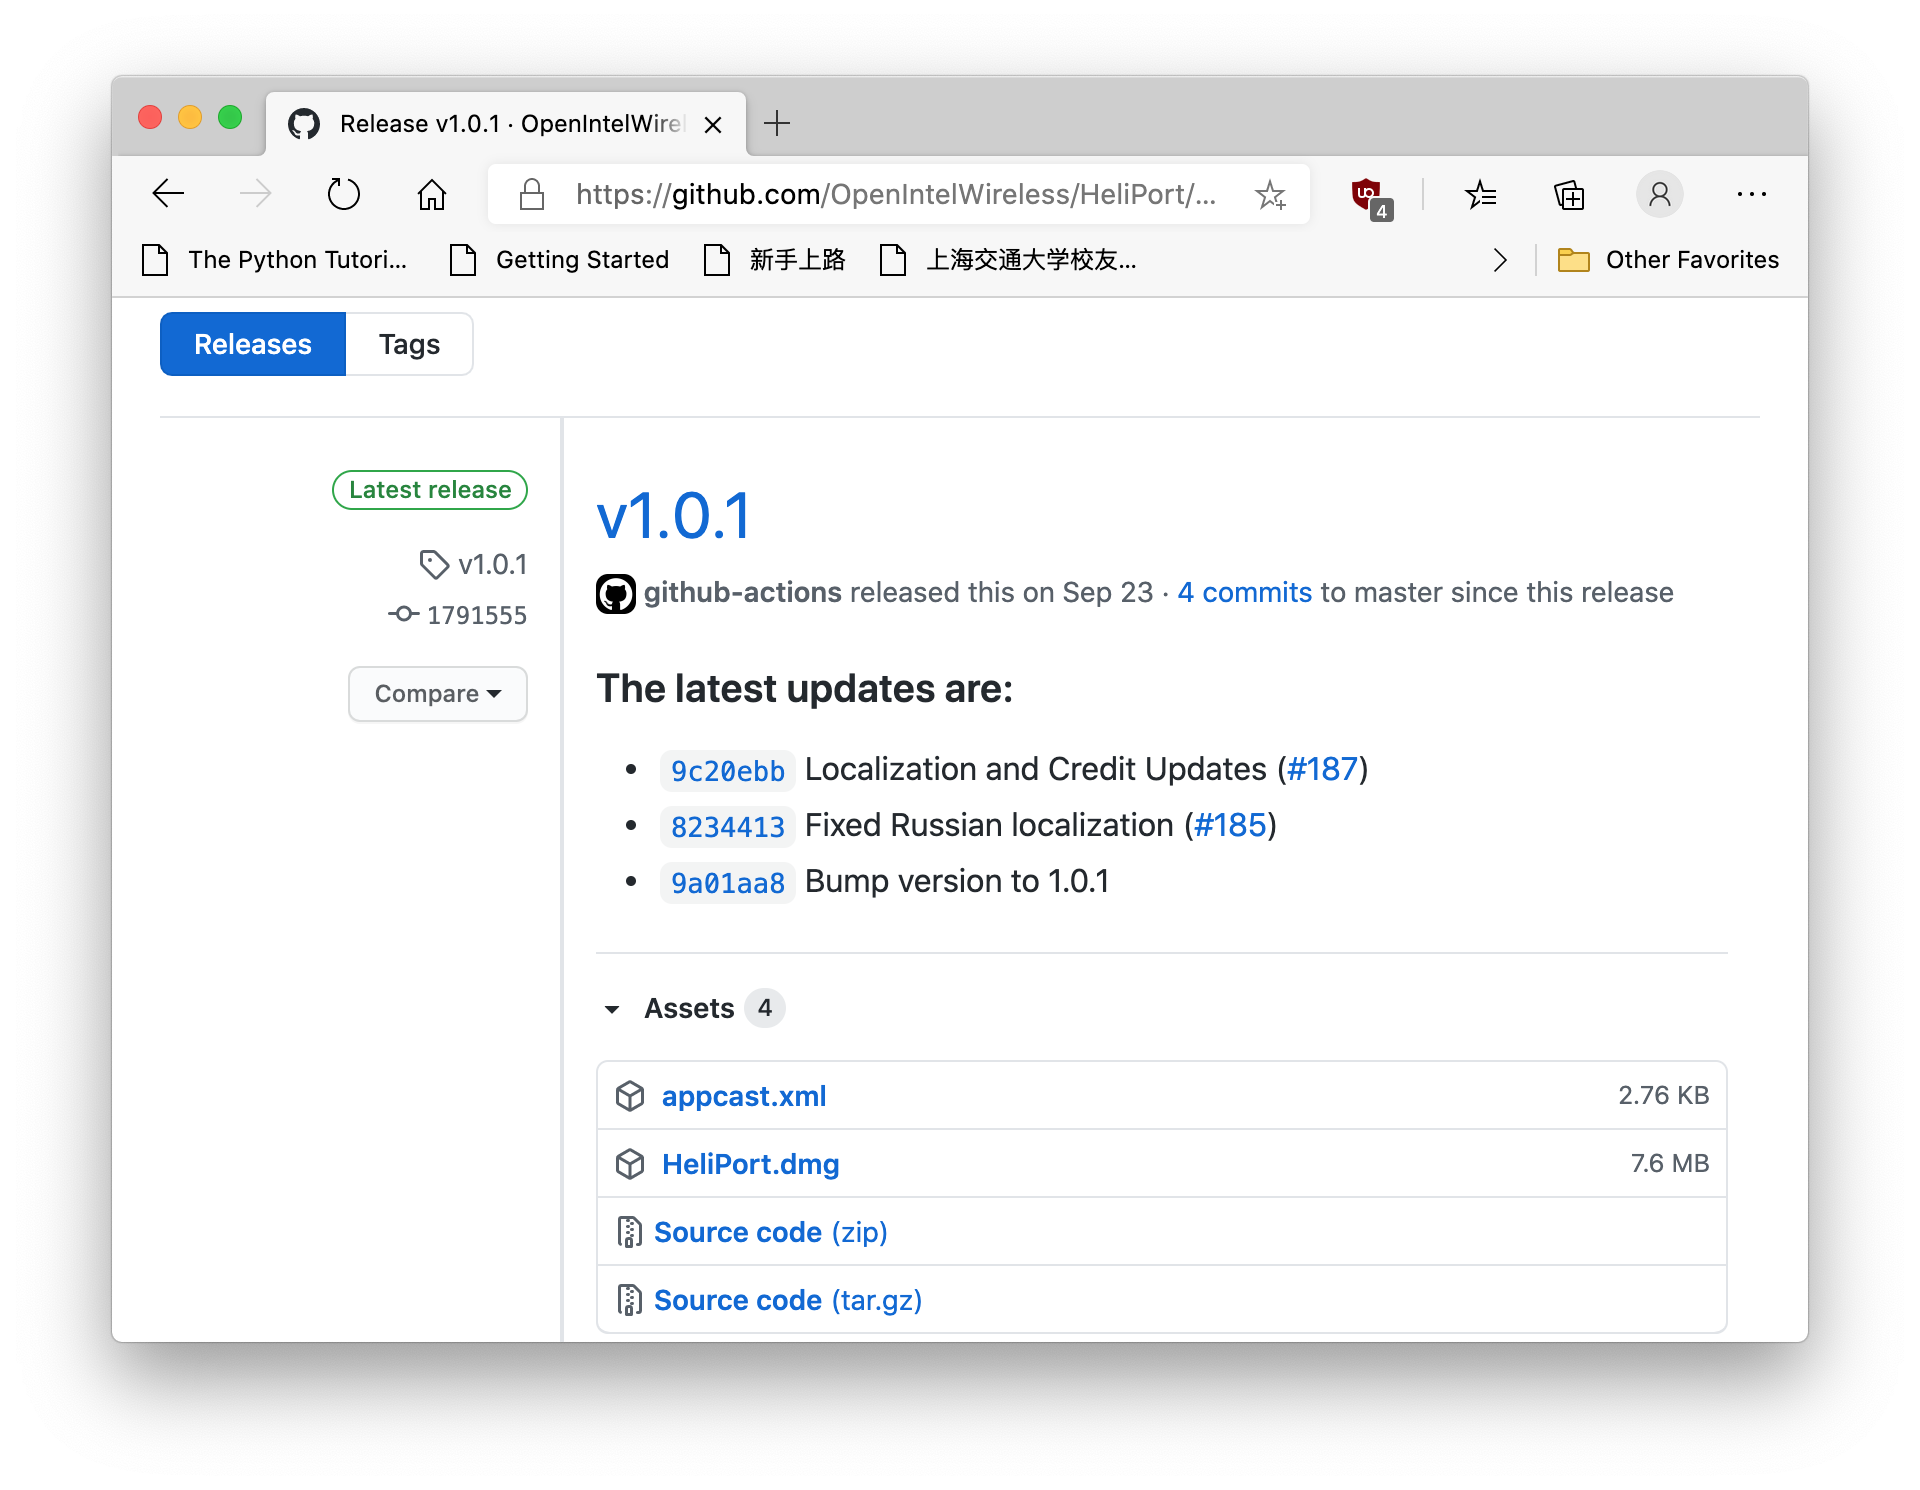Select the Releases tab
The height and width of the screenshot is (1490, 1920).
pos(253,344)
